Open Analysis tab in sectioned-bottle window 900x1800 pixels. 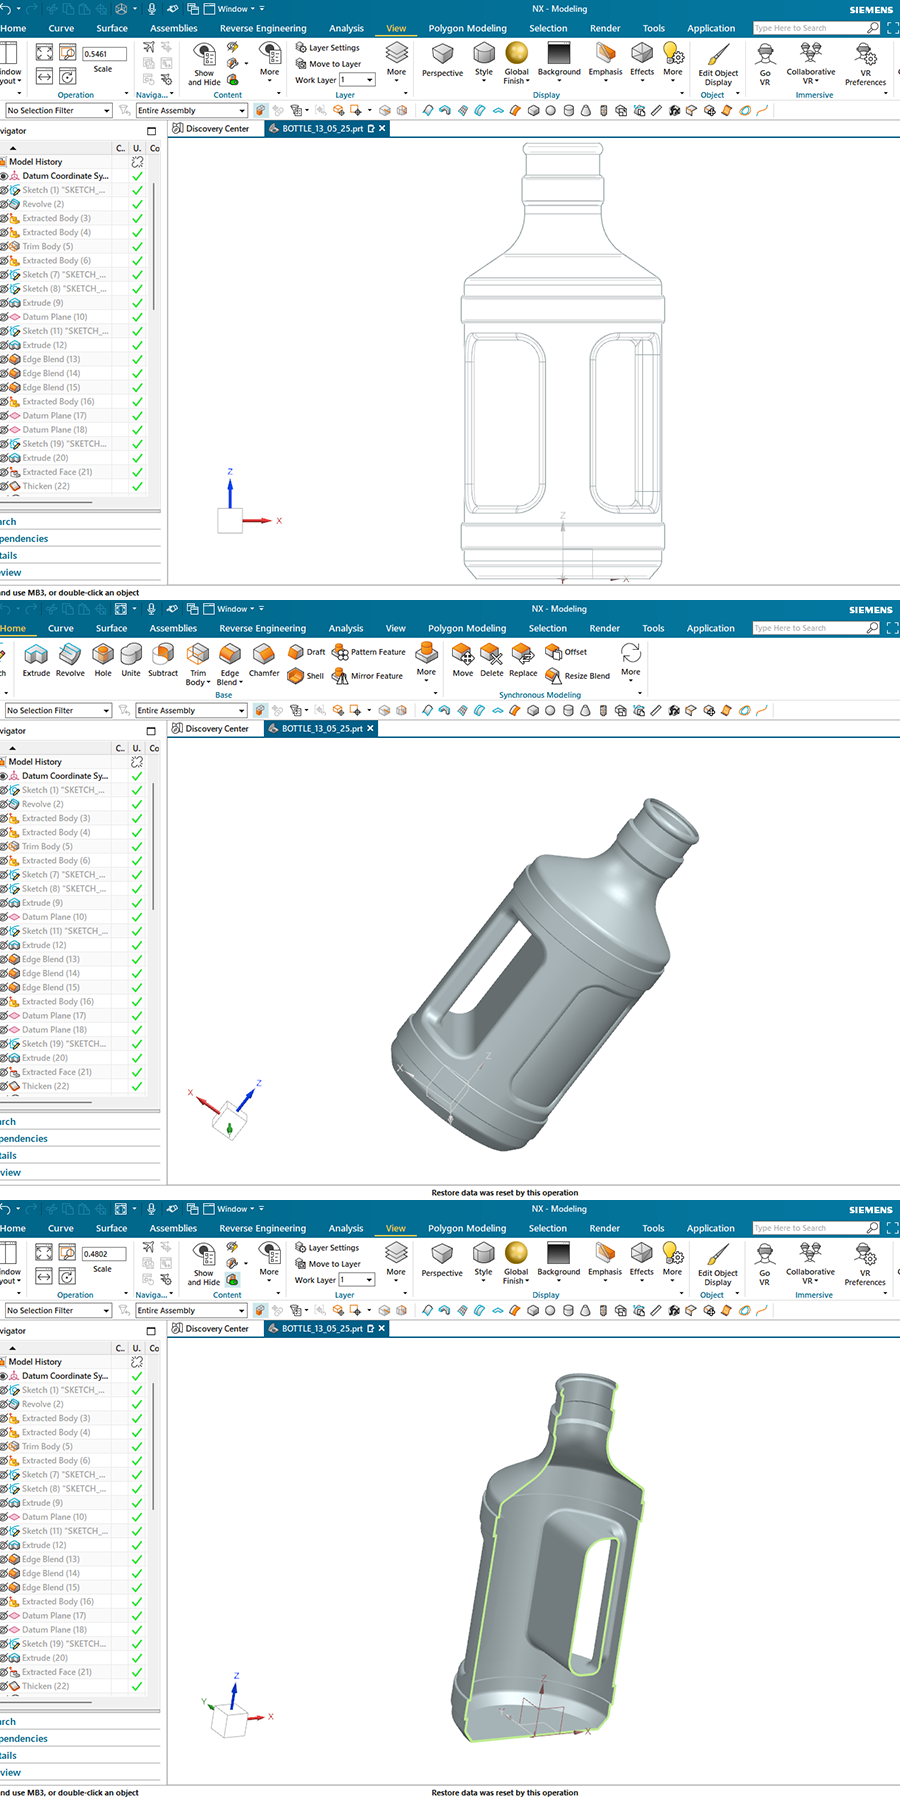pyautogui.click(x=346, y=1228)
